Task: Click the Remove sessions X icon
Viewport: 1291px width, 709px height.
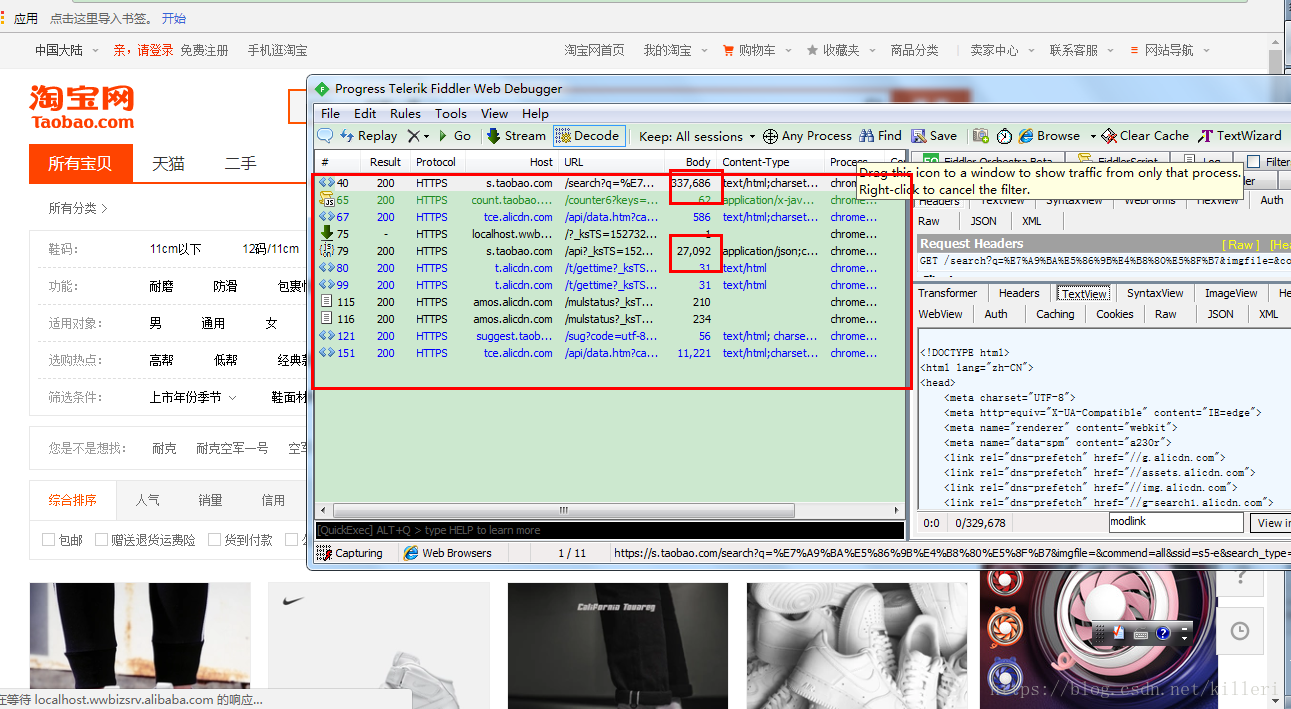Action: [x=413, y=136]
